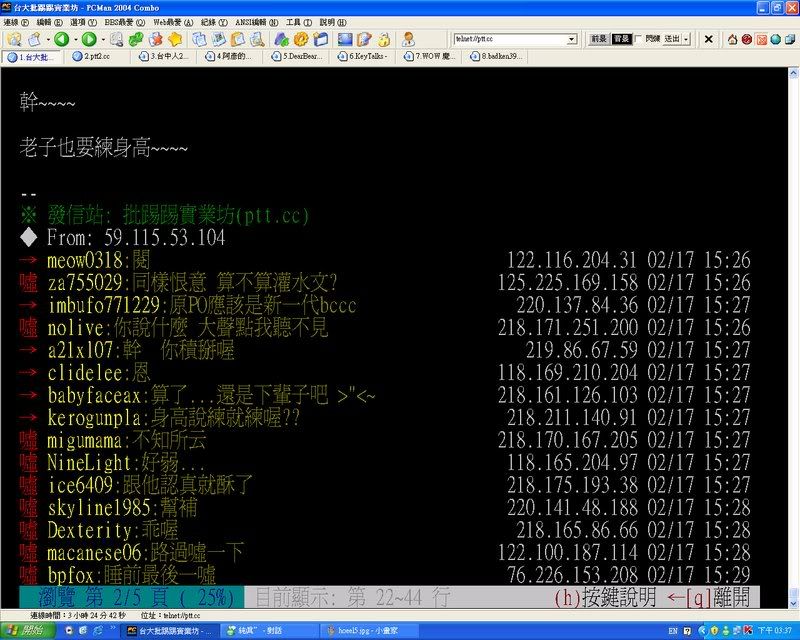Click the green back arrow icon
The height and width of the screenshot is (640, 800).
60,39
